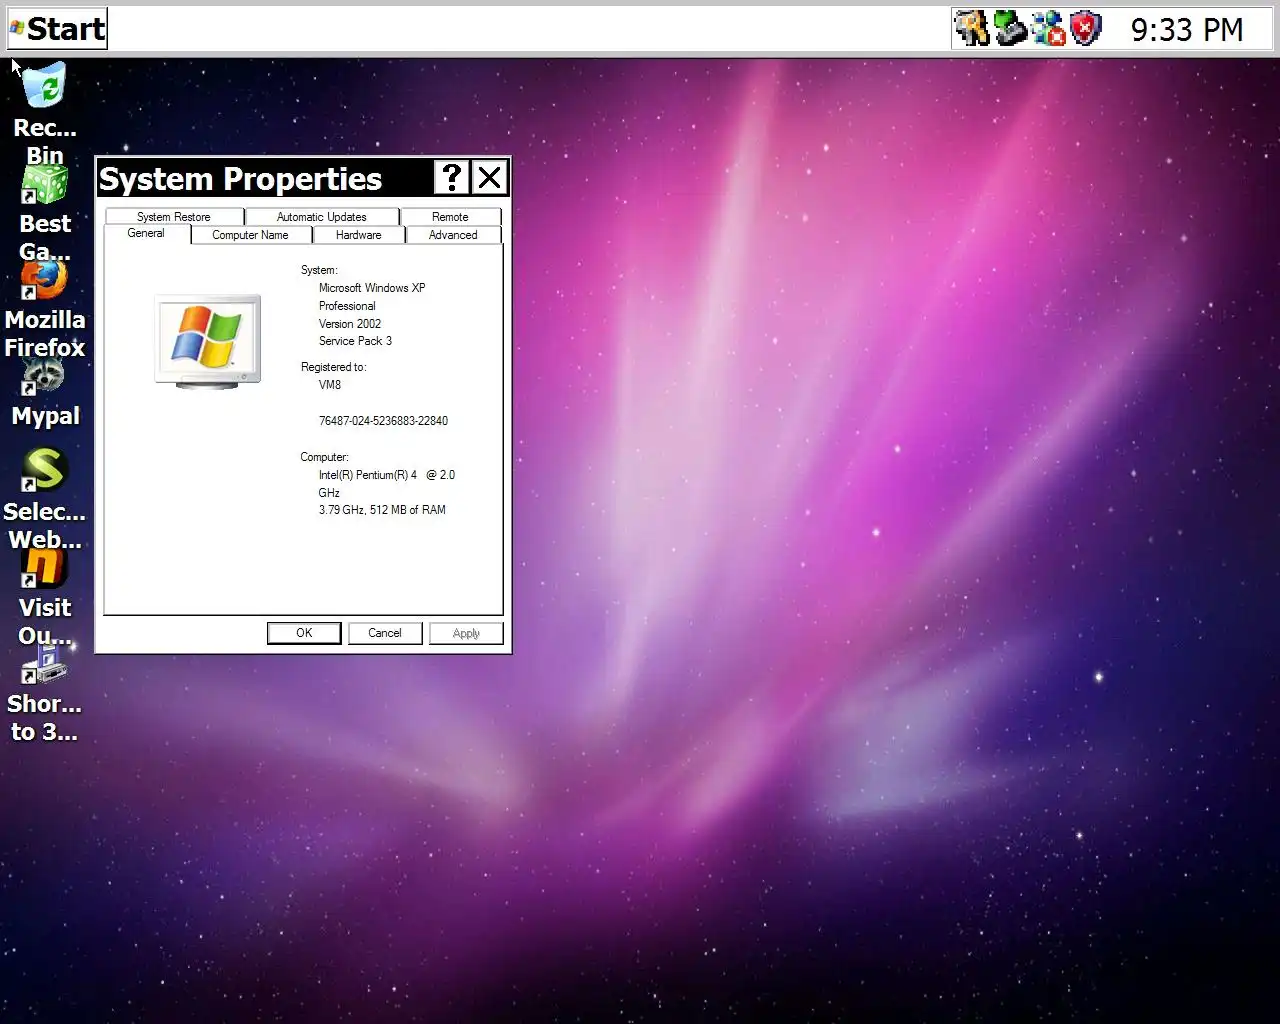Click the 'Microsoft Windows XP' text
1280x1024 pixels.
pyautogui.click(x=372, y=288)
